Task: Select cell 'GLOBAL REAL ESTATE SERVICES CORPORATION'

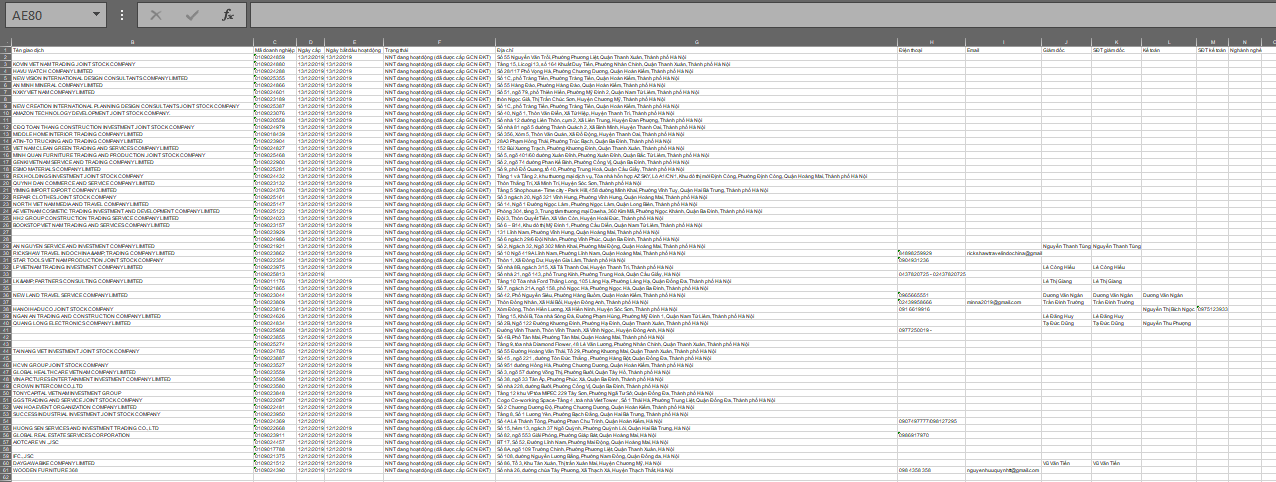Action: click(132, 436)
